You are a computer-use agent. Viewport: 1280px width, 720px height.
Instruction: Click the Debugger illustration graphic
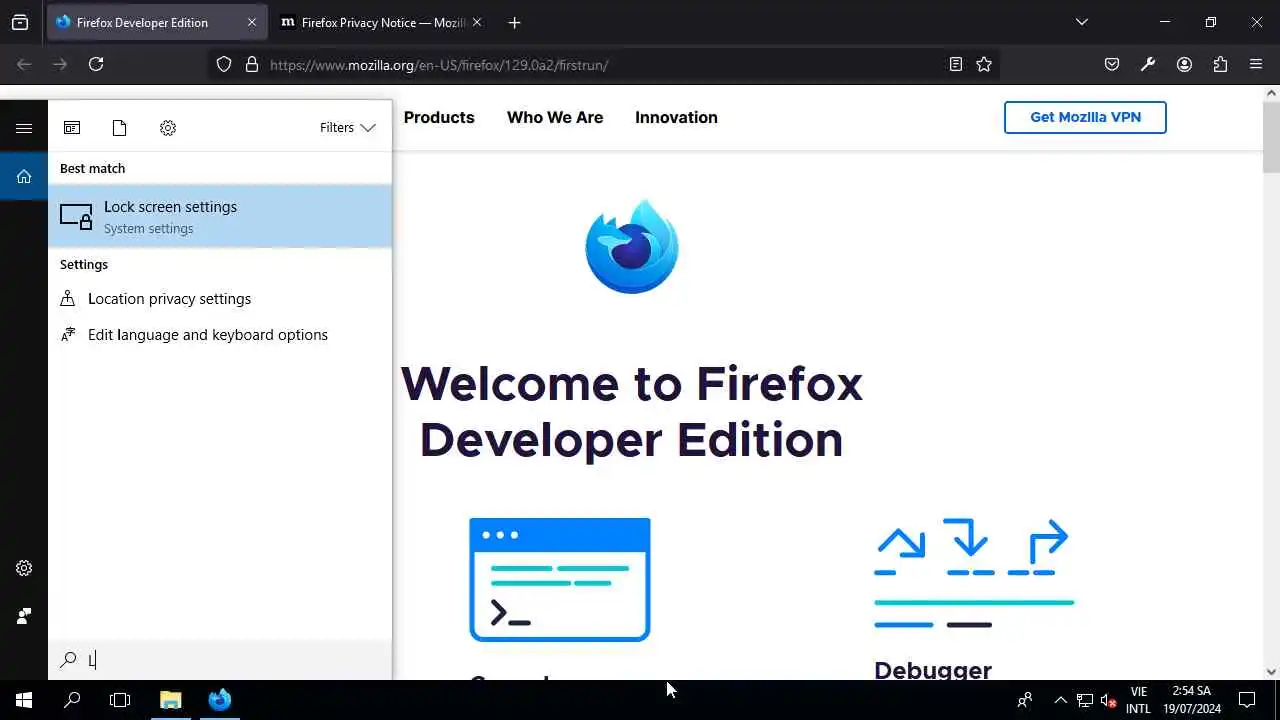coord(973,574)
